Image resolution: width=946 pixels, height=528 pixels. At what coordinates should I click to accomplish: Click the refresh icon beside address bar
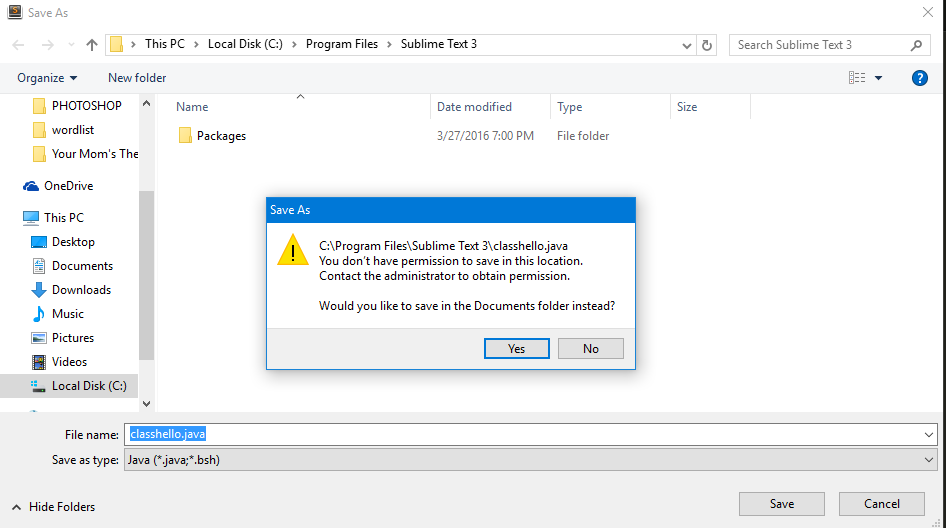707,45
